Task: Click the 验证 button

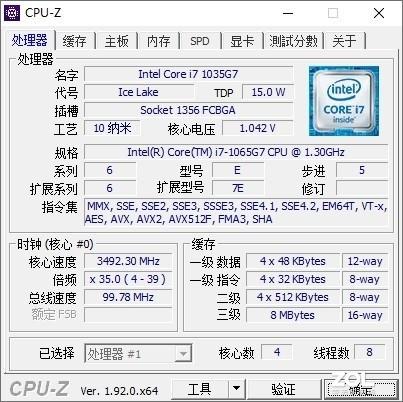Action: (x=283, y=388)
